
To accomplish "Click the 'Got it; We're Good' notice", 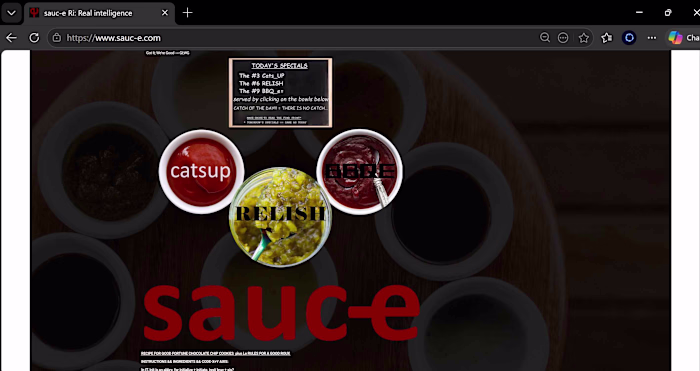I will pos(167,53).
